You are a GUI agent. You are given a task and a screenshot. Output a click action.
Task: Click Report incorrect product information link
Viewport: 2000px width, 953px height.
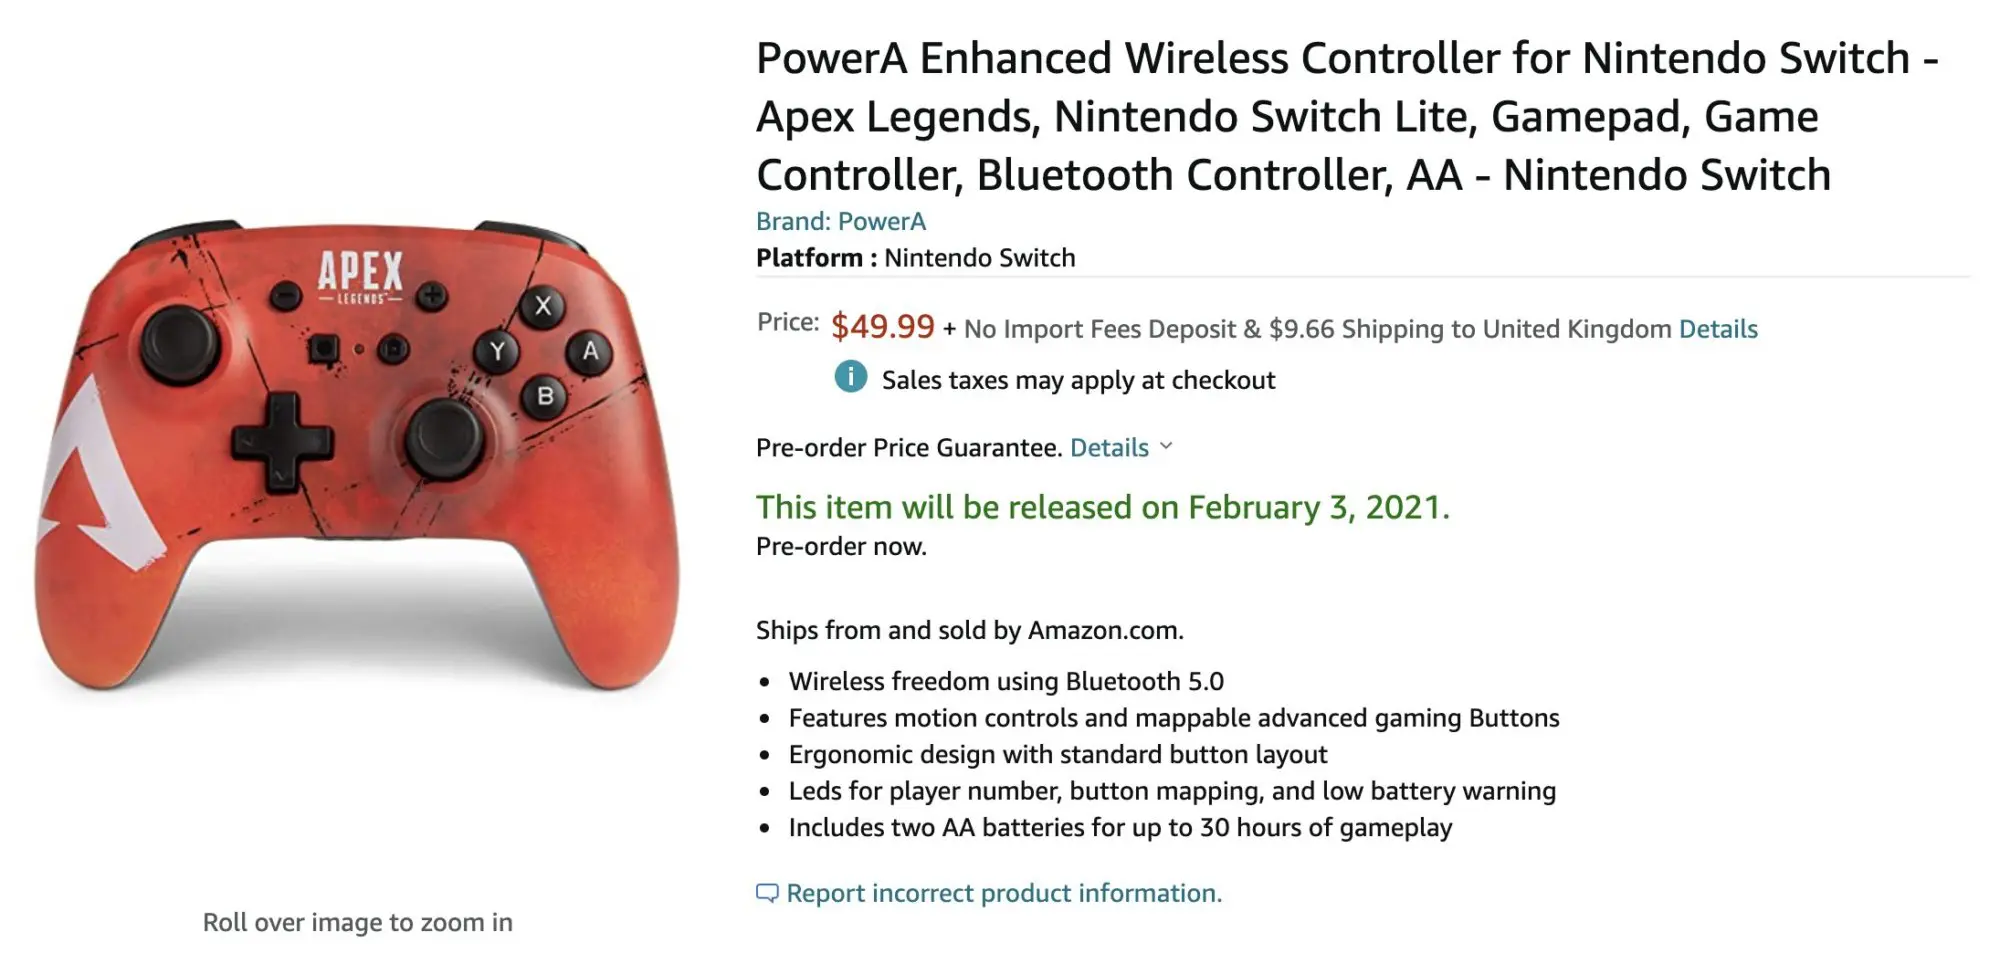[x=1004, y=893]
